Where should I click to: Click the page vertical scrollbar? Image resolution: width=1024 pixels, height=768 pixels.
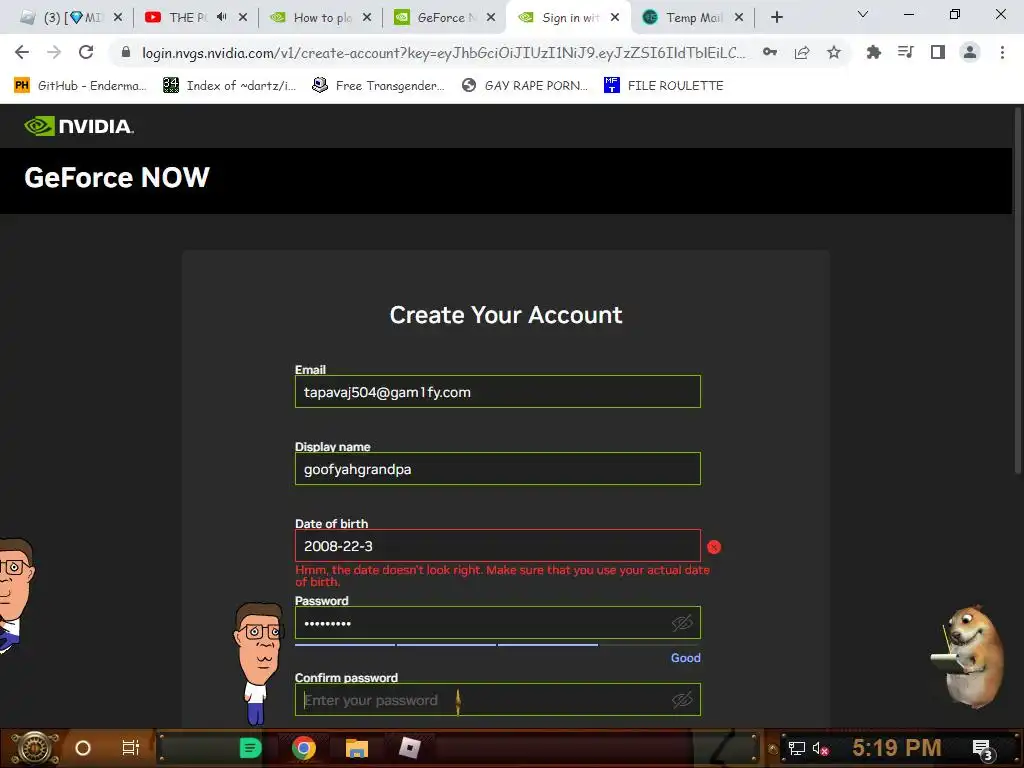click(1017, 291)
